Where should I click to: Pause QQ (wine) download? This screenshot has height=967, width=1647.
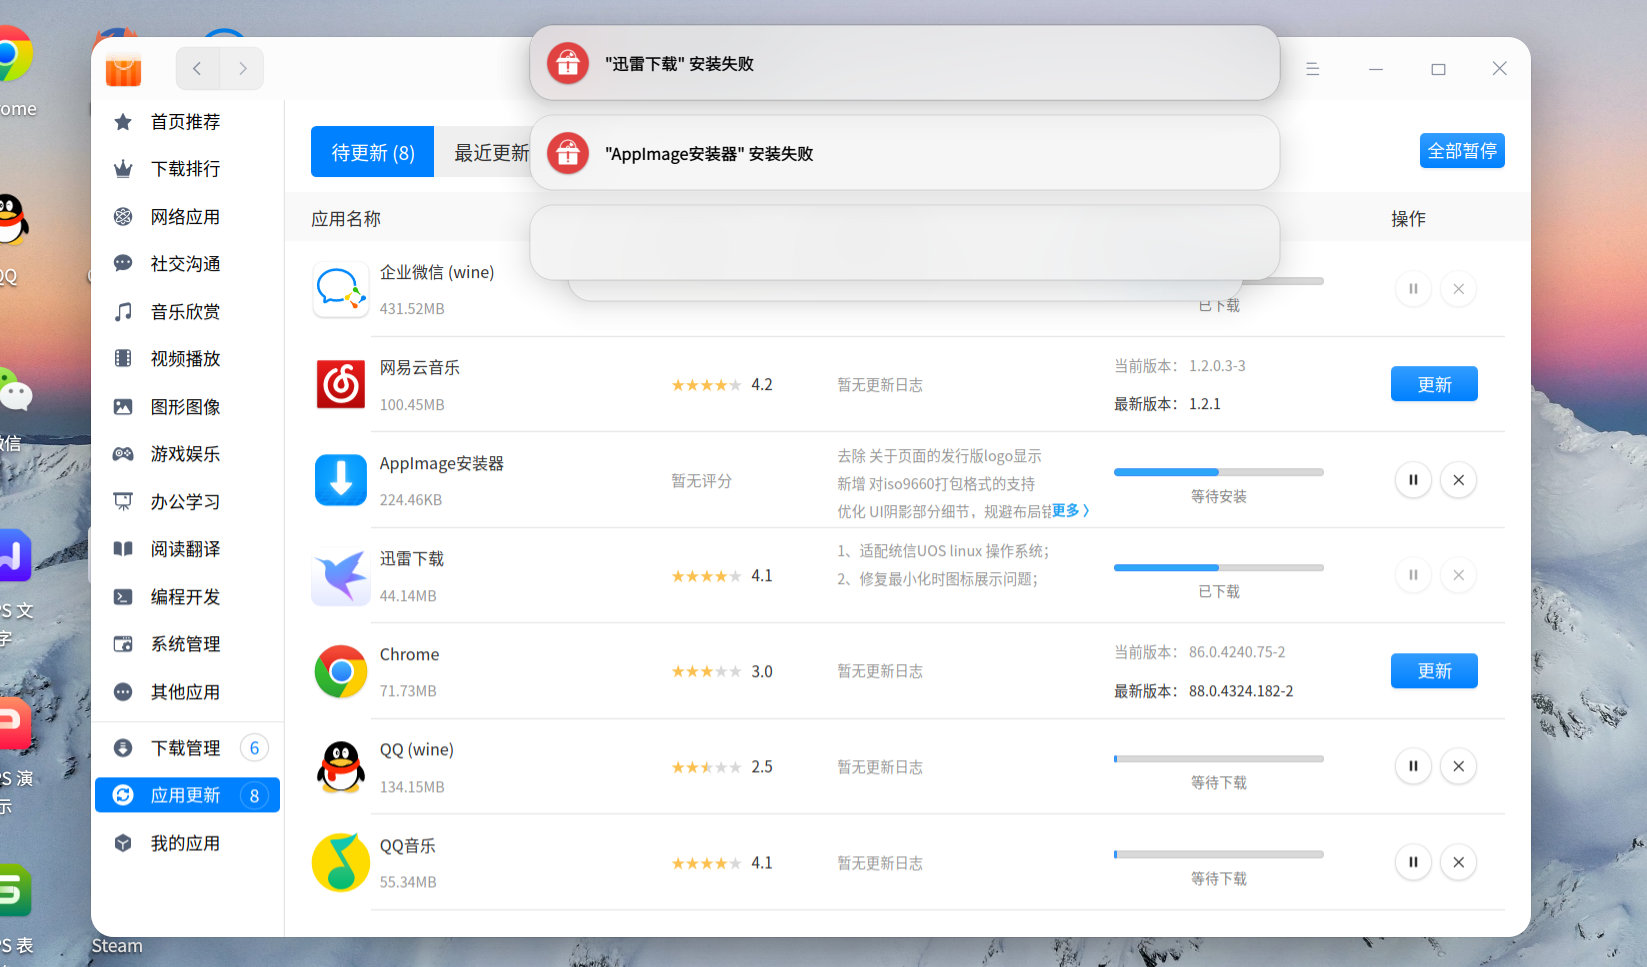tap(1413, 766)
